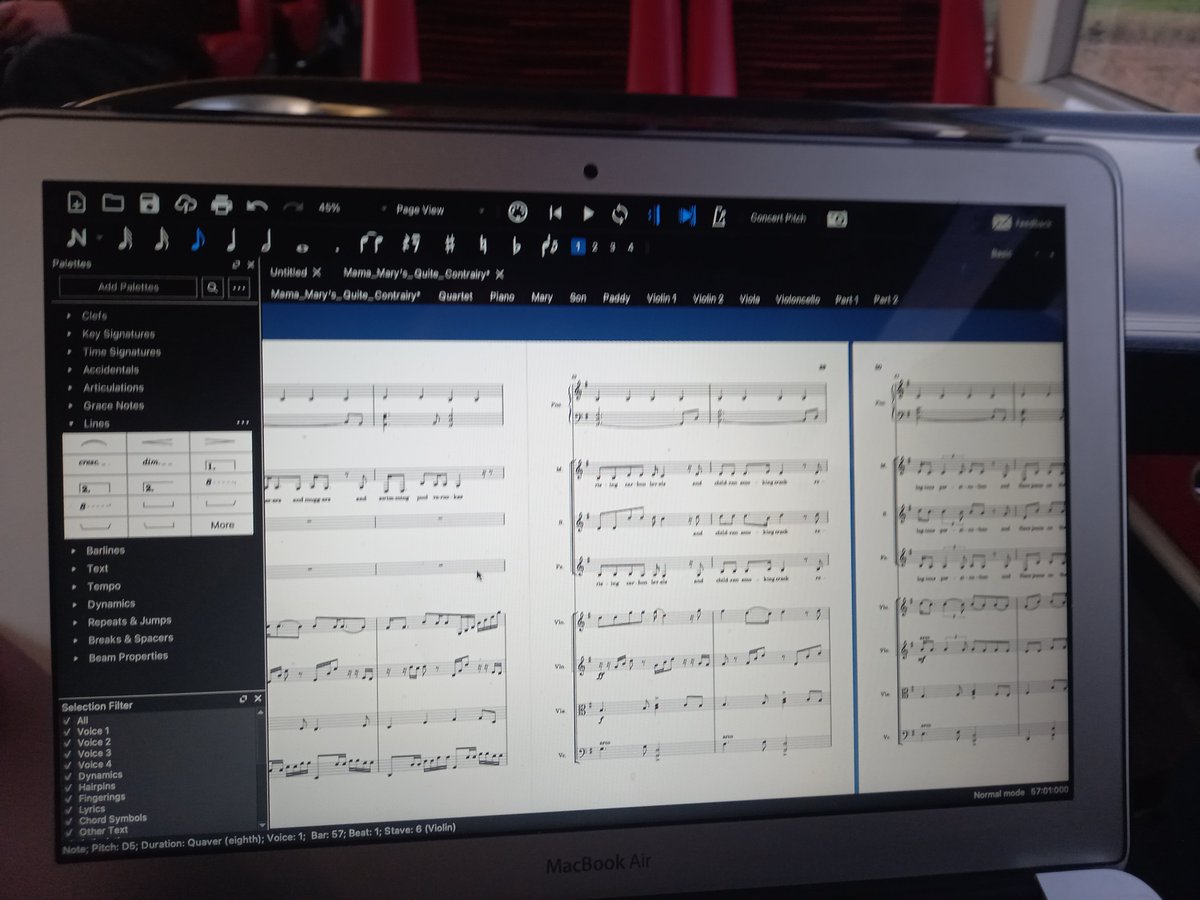Start playback with the play button

[588, 213]
